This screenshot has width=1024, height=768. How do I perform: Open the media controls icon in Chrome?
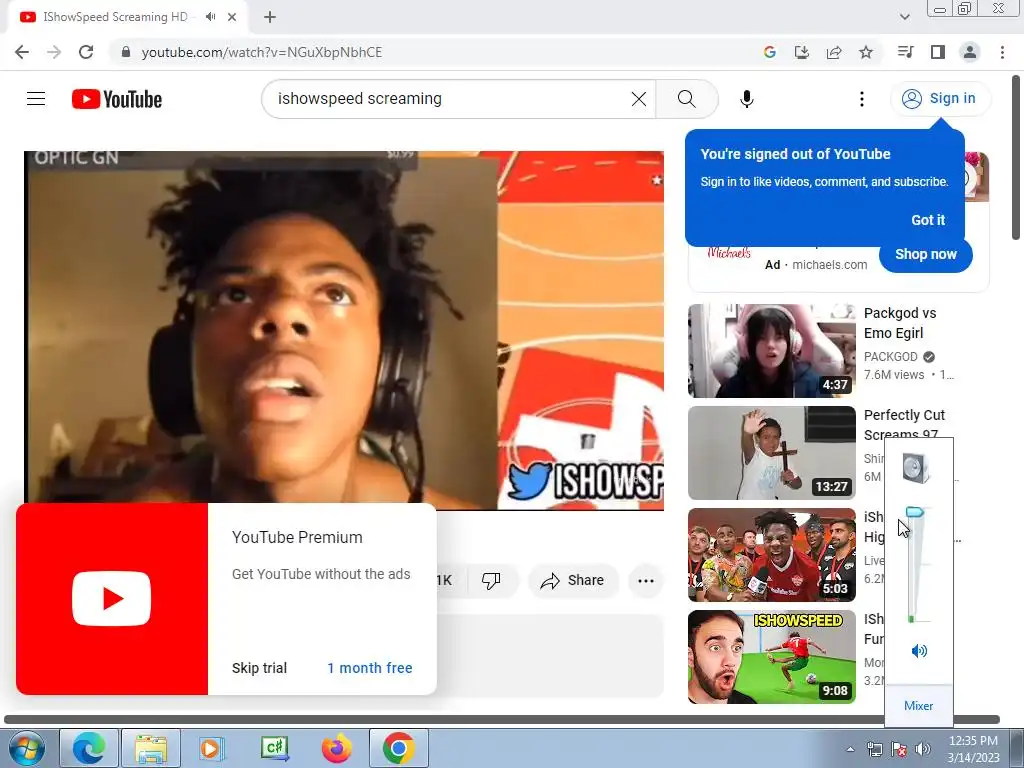pos(905,52)
